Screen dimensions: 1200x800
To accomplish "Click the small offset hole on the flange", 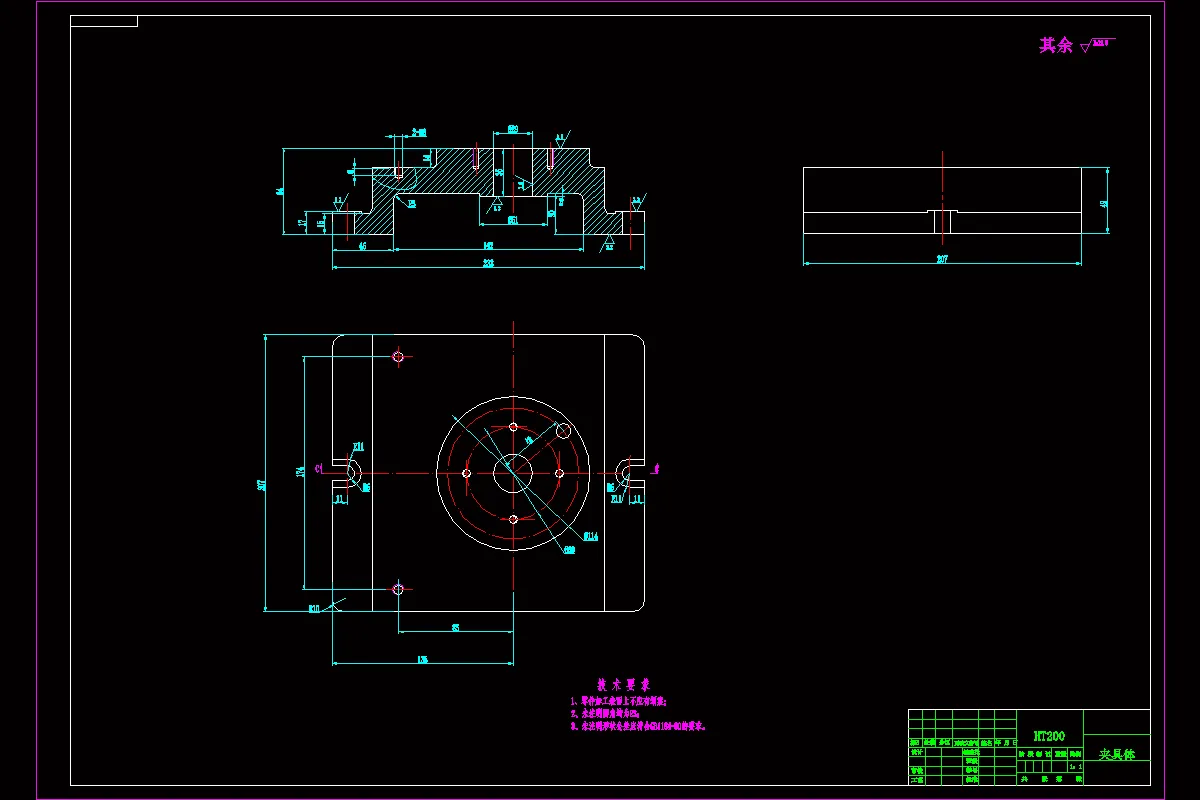I will [x=564, y=430].
